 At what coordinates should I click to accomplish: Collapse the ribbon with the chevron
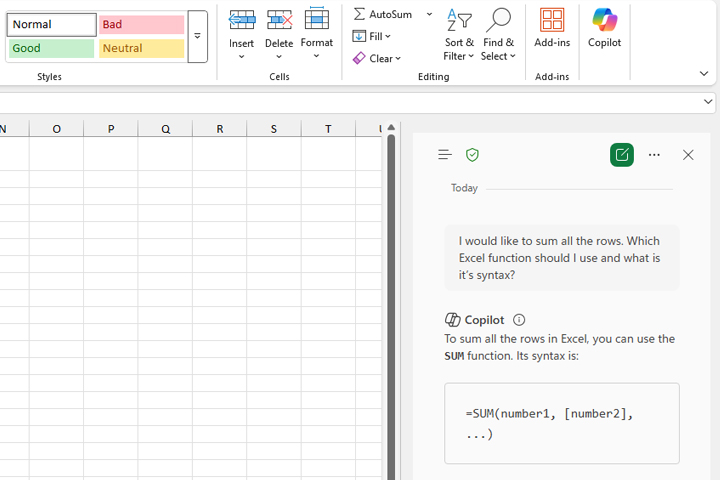(704, 73)
